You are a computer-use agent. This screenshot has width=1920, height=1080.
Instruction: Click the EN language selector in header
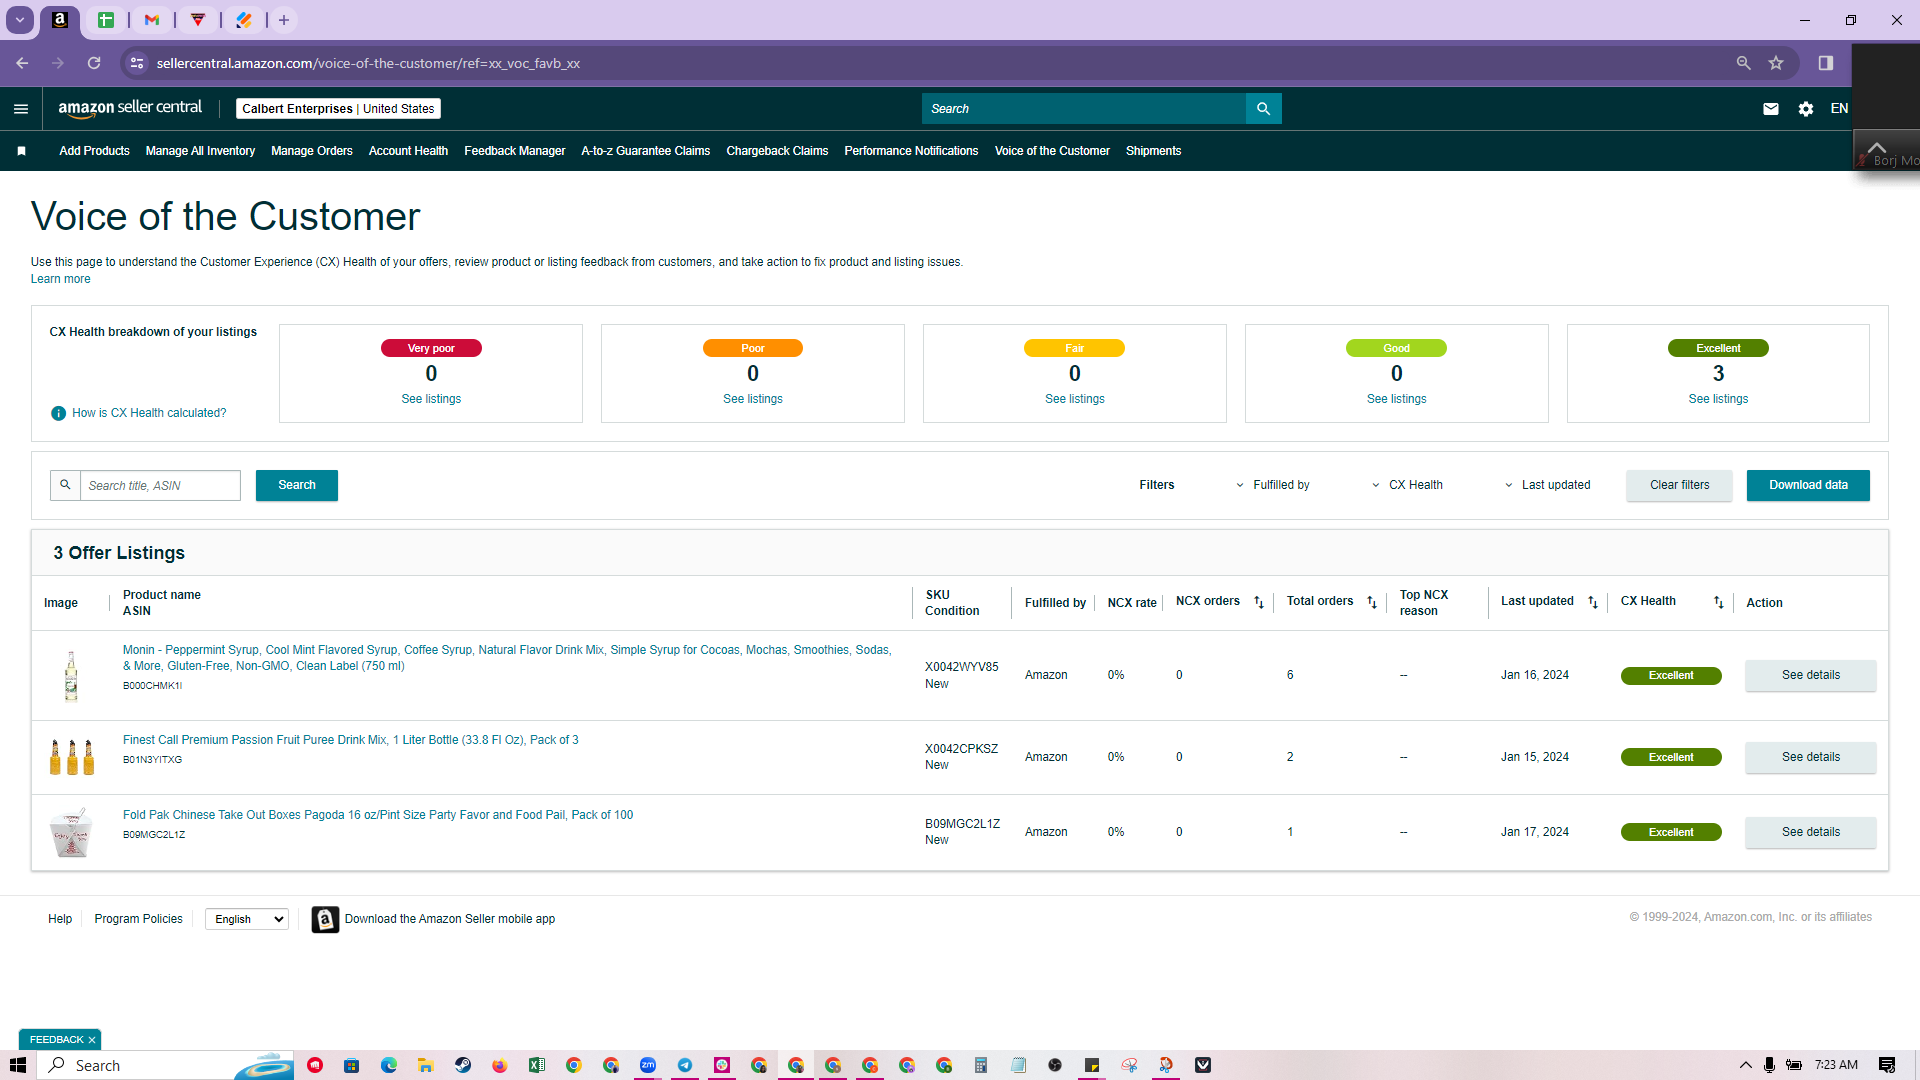point(1839,109)
